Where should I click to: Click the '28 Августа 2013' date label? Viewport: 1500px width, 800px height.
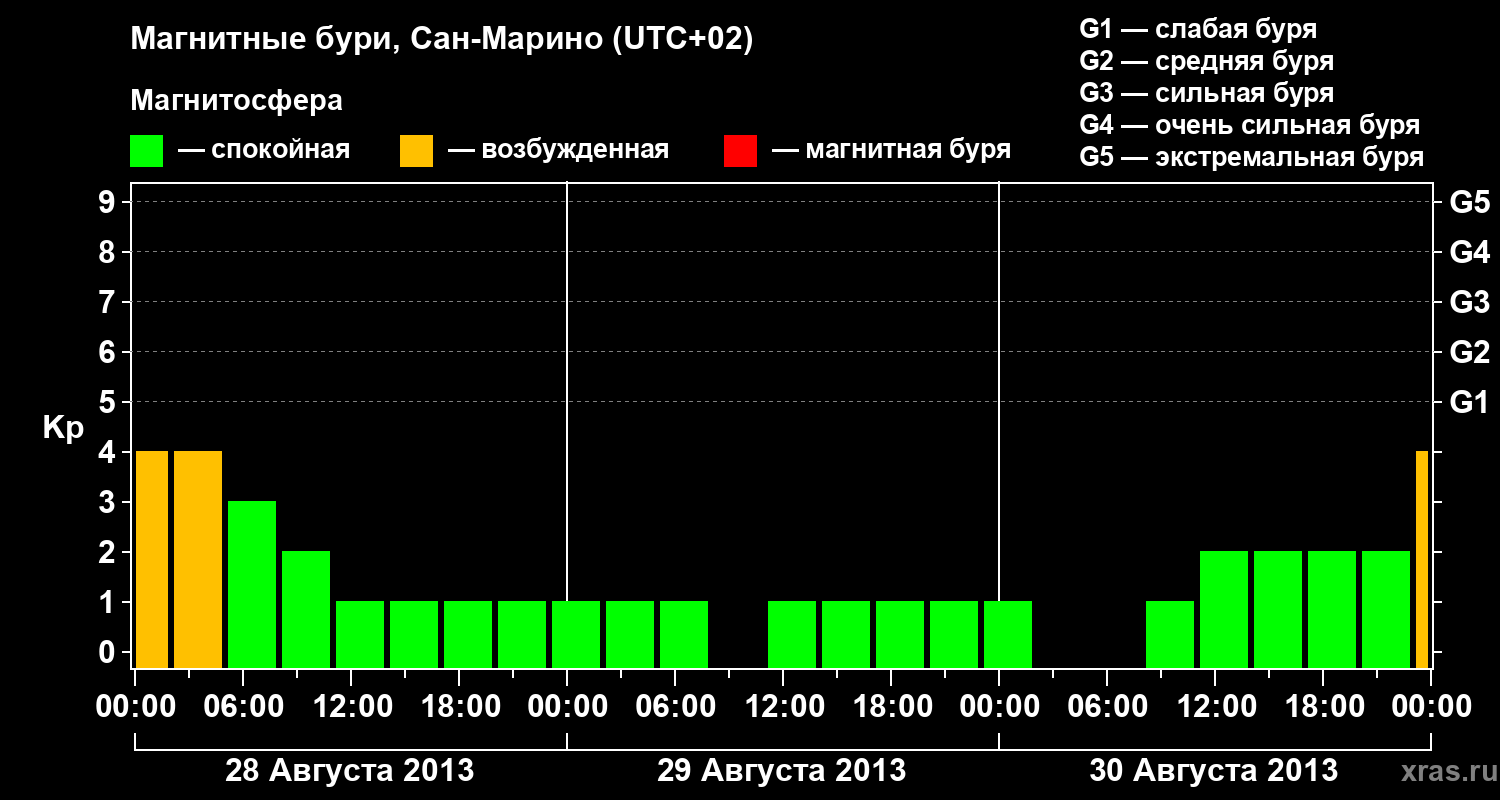pos(349,771)
